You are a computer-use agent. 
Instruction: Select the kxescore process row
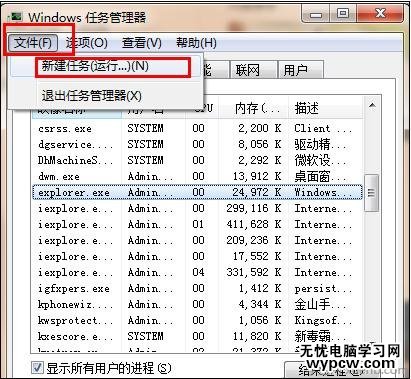click(x=197, y=336)
